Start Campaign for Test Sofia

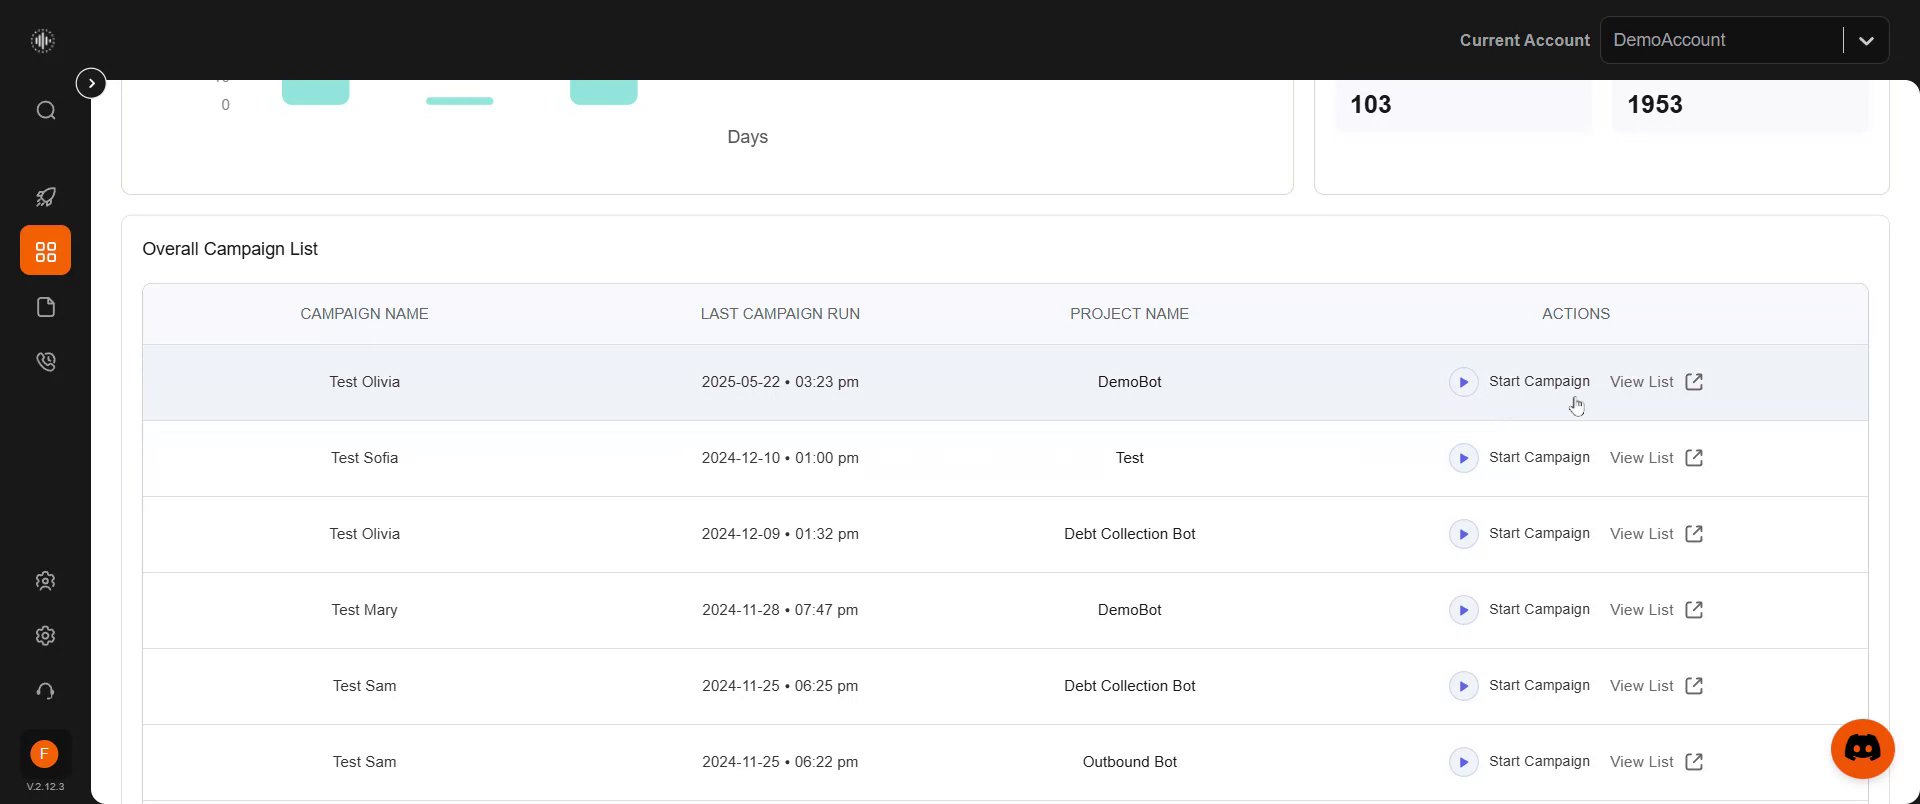[1520, 458]
